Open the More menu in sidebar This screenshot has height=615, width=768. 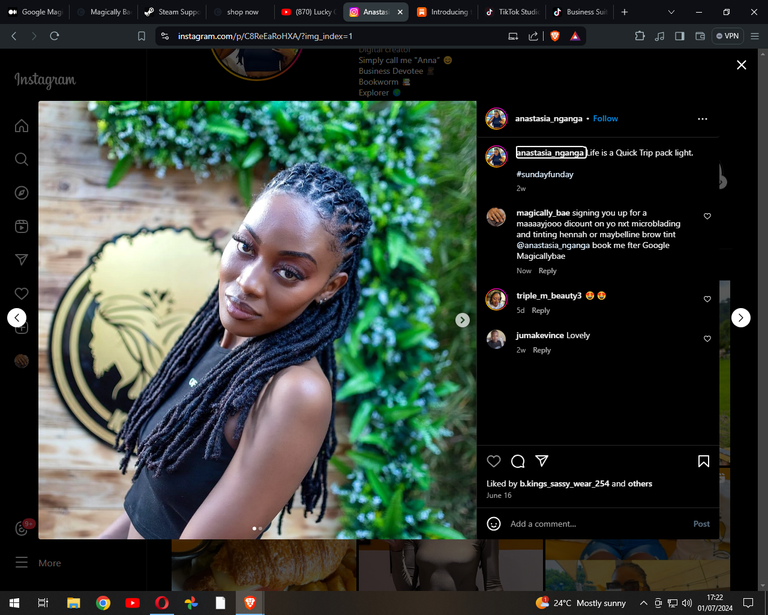pyautogui.click(x=38, y=563)
